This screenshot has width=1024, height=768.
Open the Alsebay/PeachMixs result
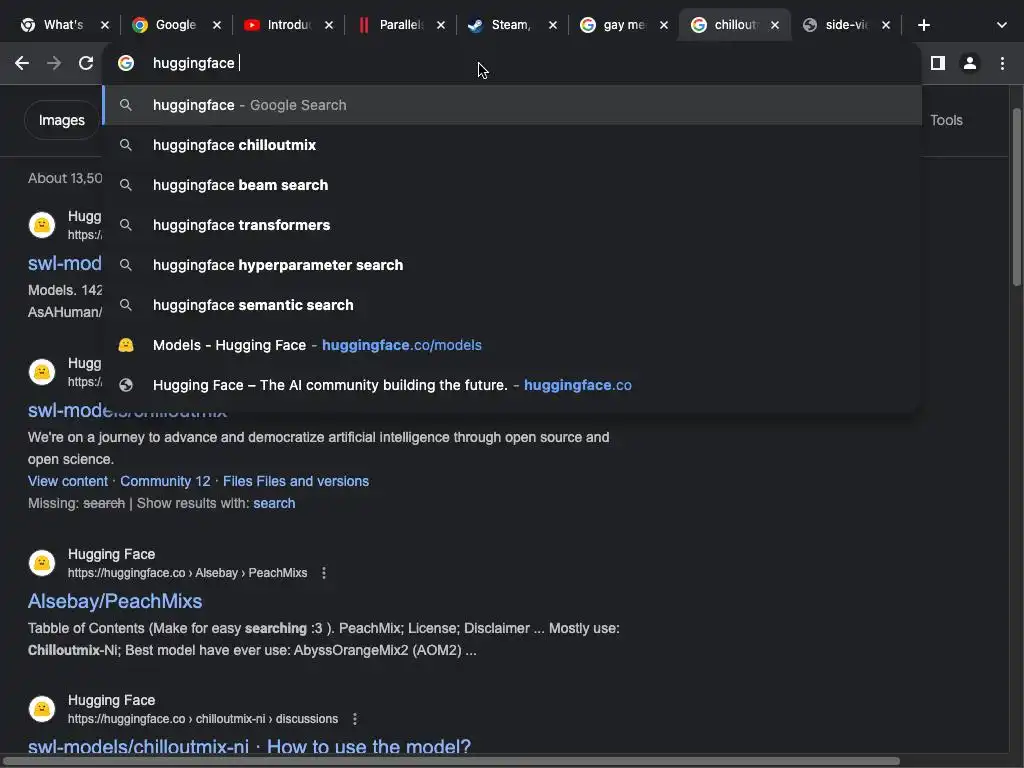coord(115,601)
